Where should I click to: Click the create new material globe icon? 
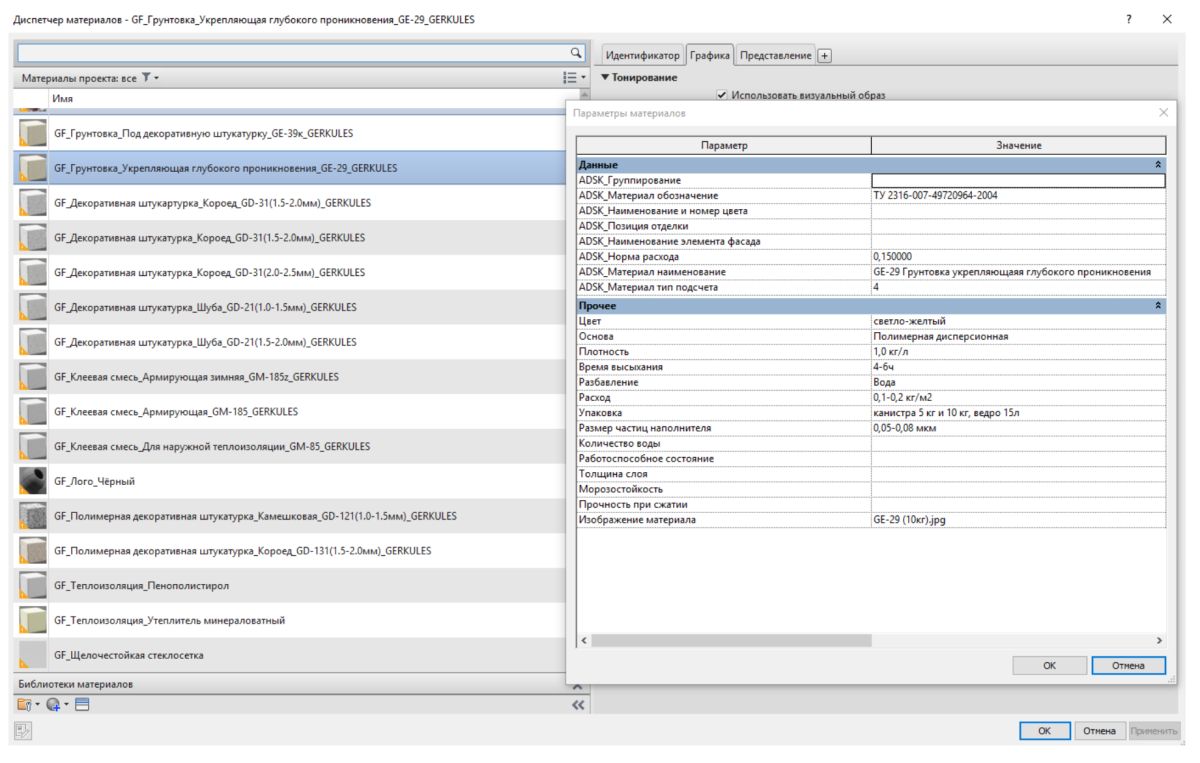click(53, 705)
